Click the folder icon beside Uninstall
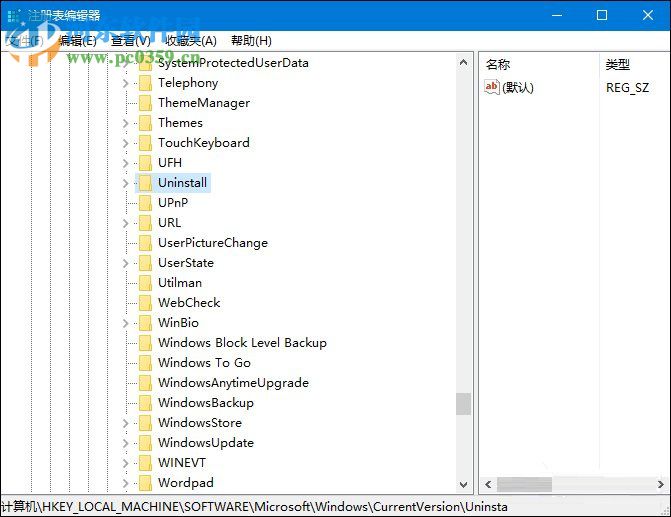Image resolution: width=671 pixels, height=517 pixels. coord(145,183)
